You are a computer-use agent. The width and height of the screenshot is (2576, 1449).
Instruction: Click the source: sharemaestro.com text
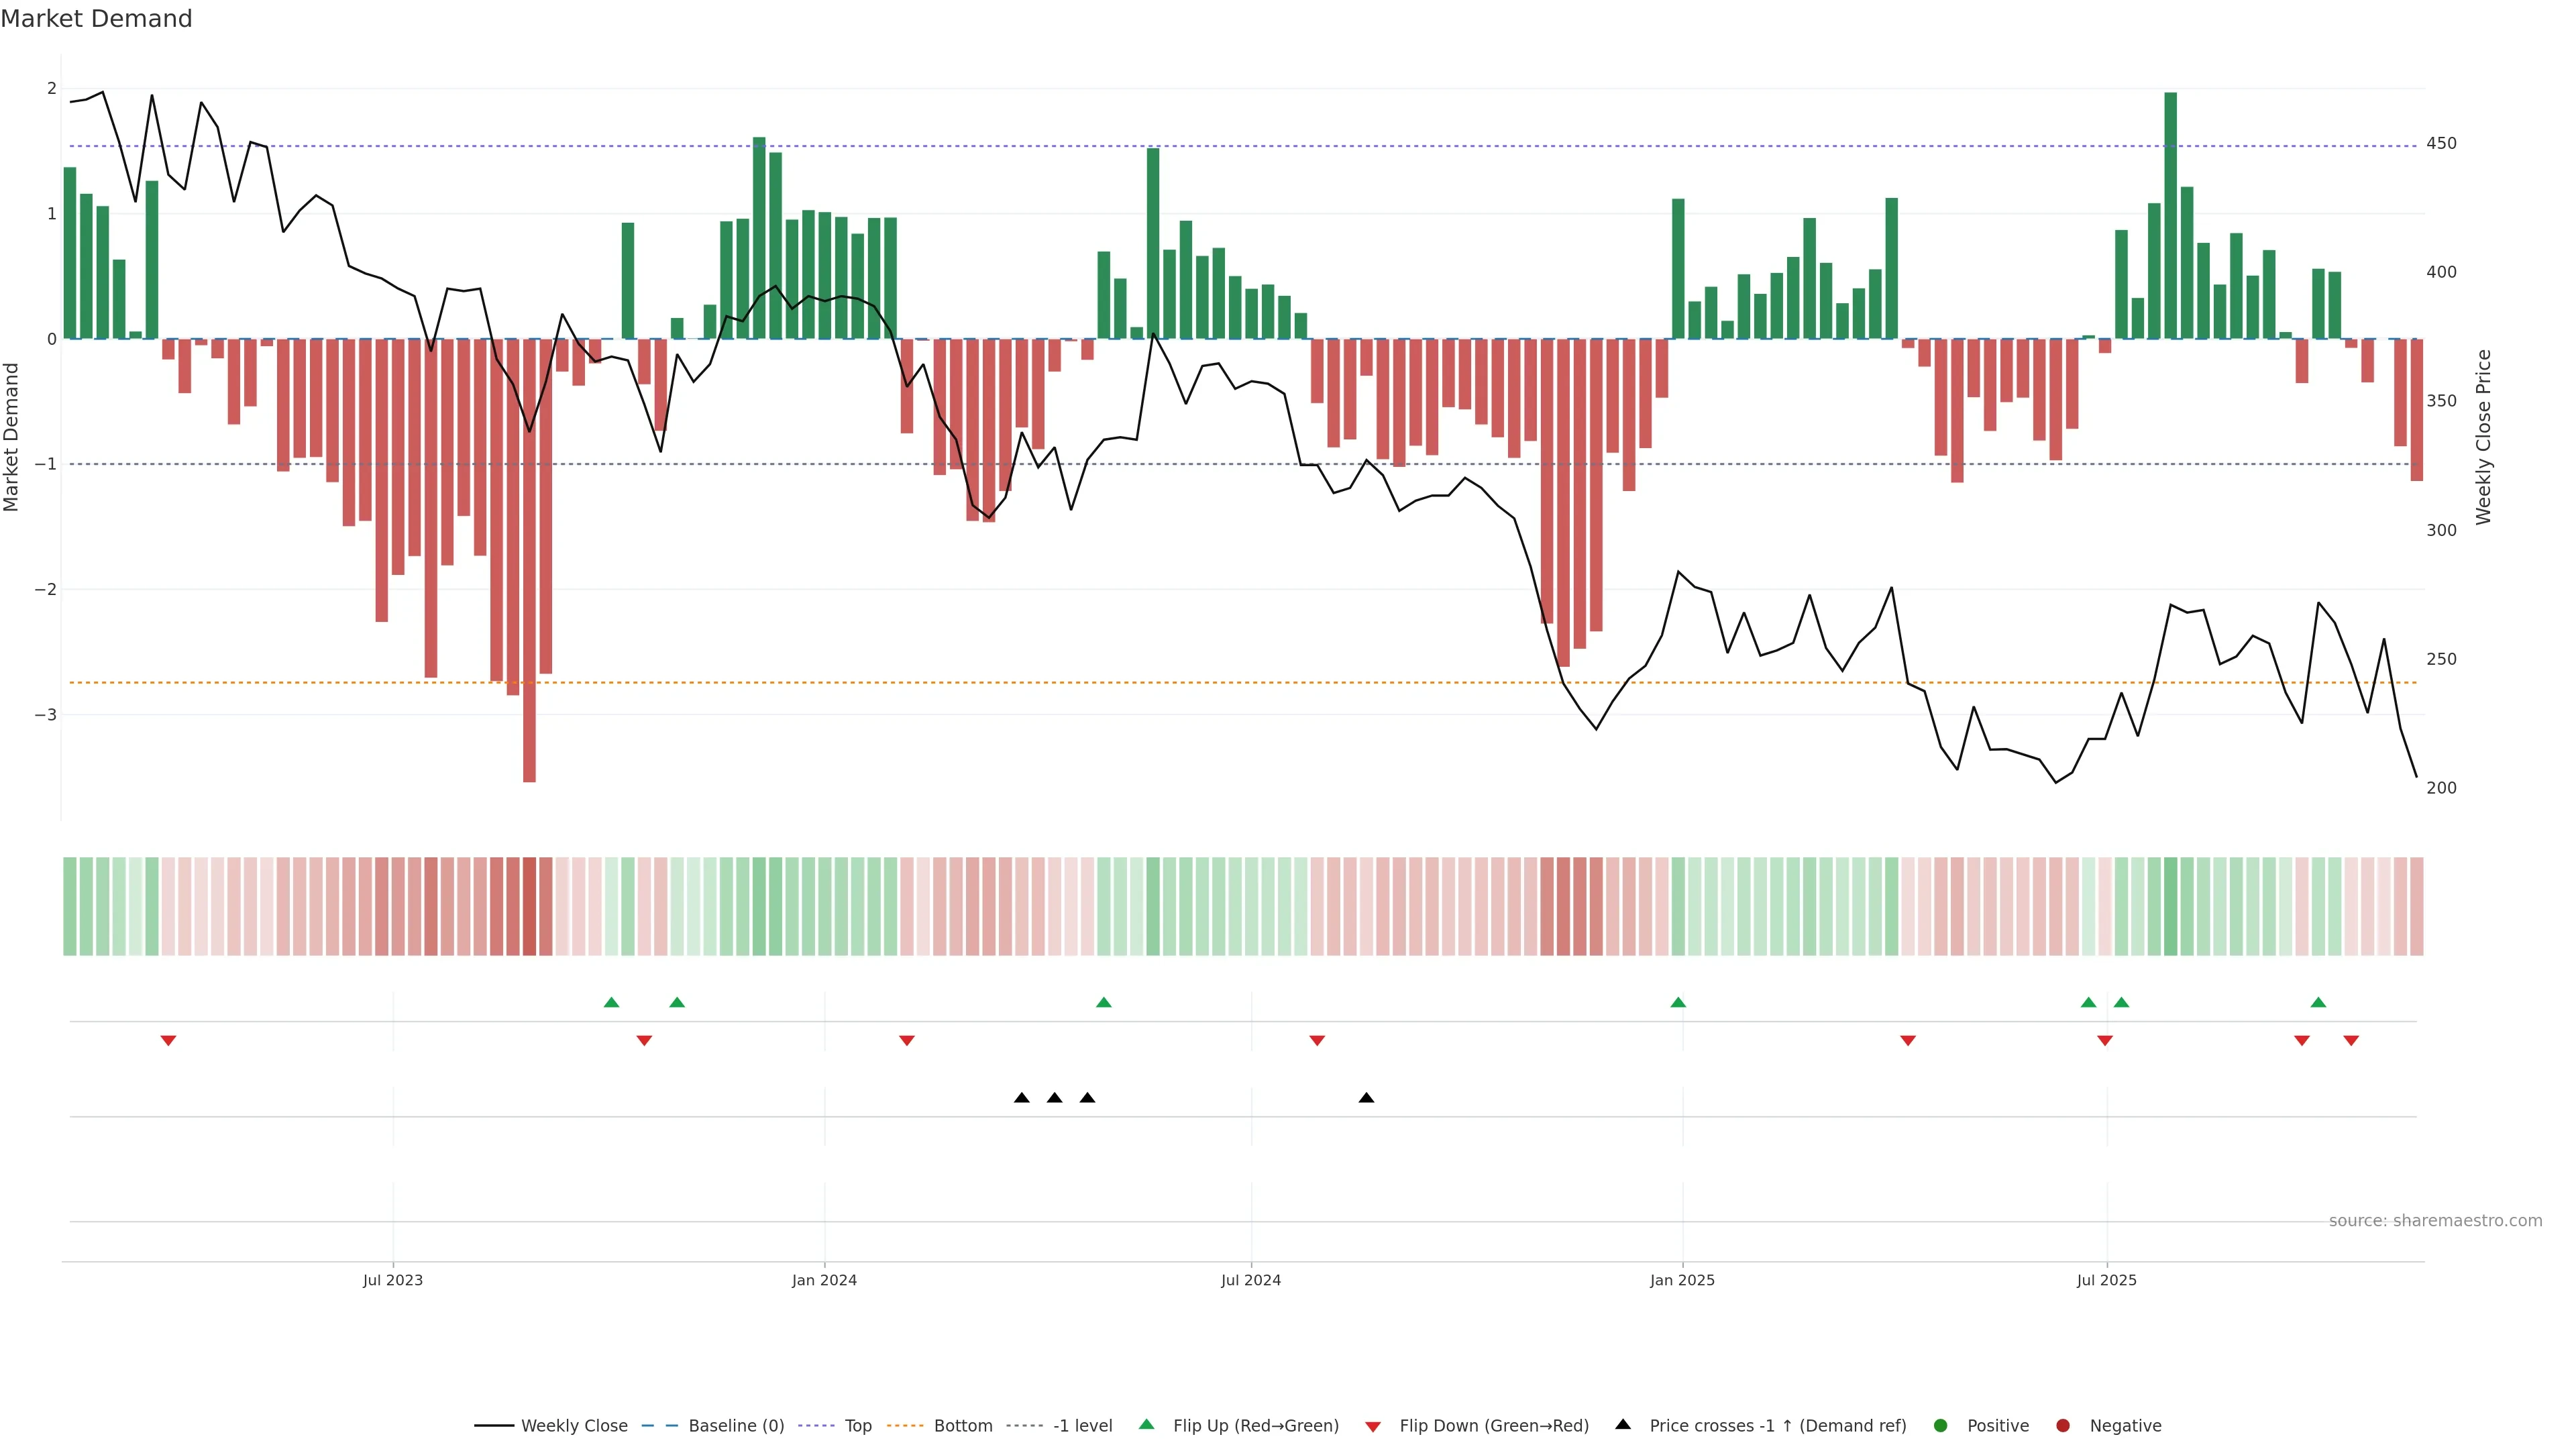pos(2435,1220)
